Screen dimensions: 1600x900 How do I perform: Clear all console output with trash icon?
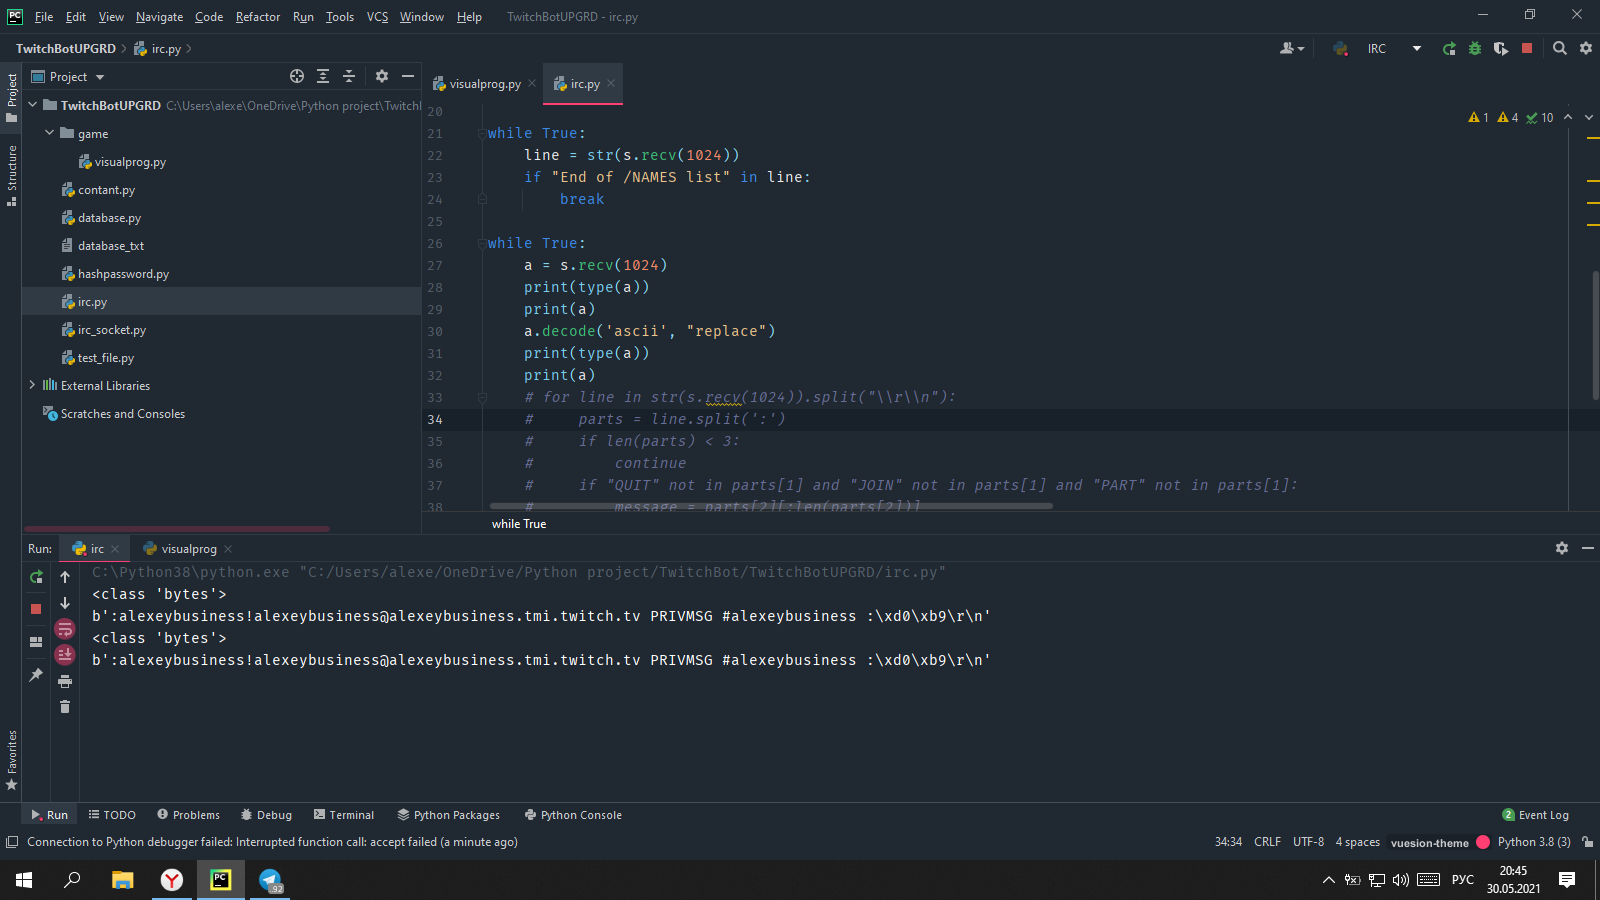pos(65,707)
